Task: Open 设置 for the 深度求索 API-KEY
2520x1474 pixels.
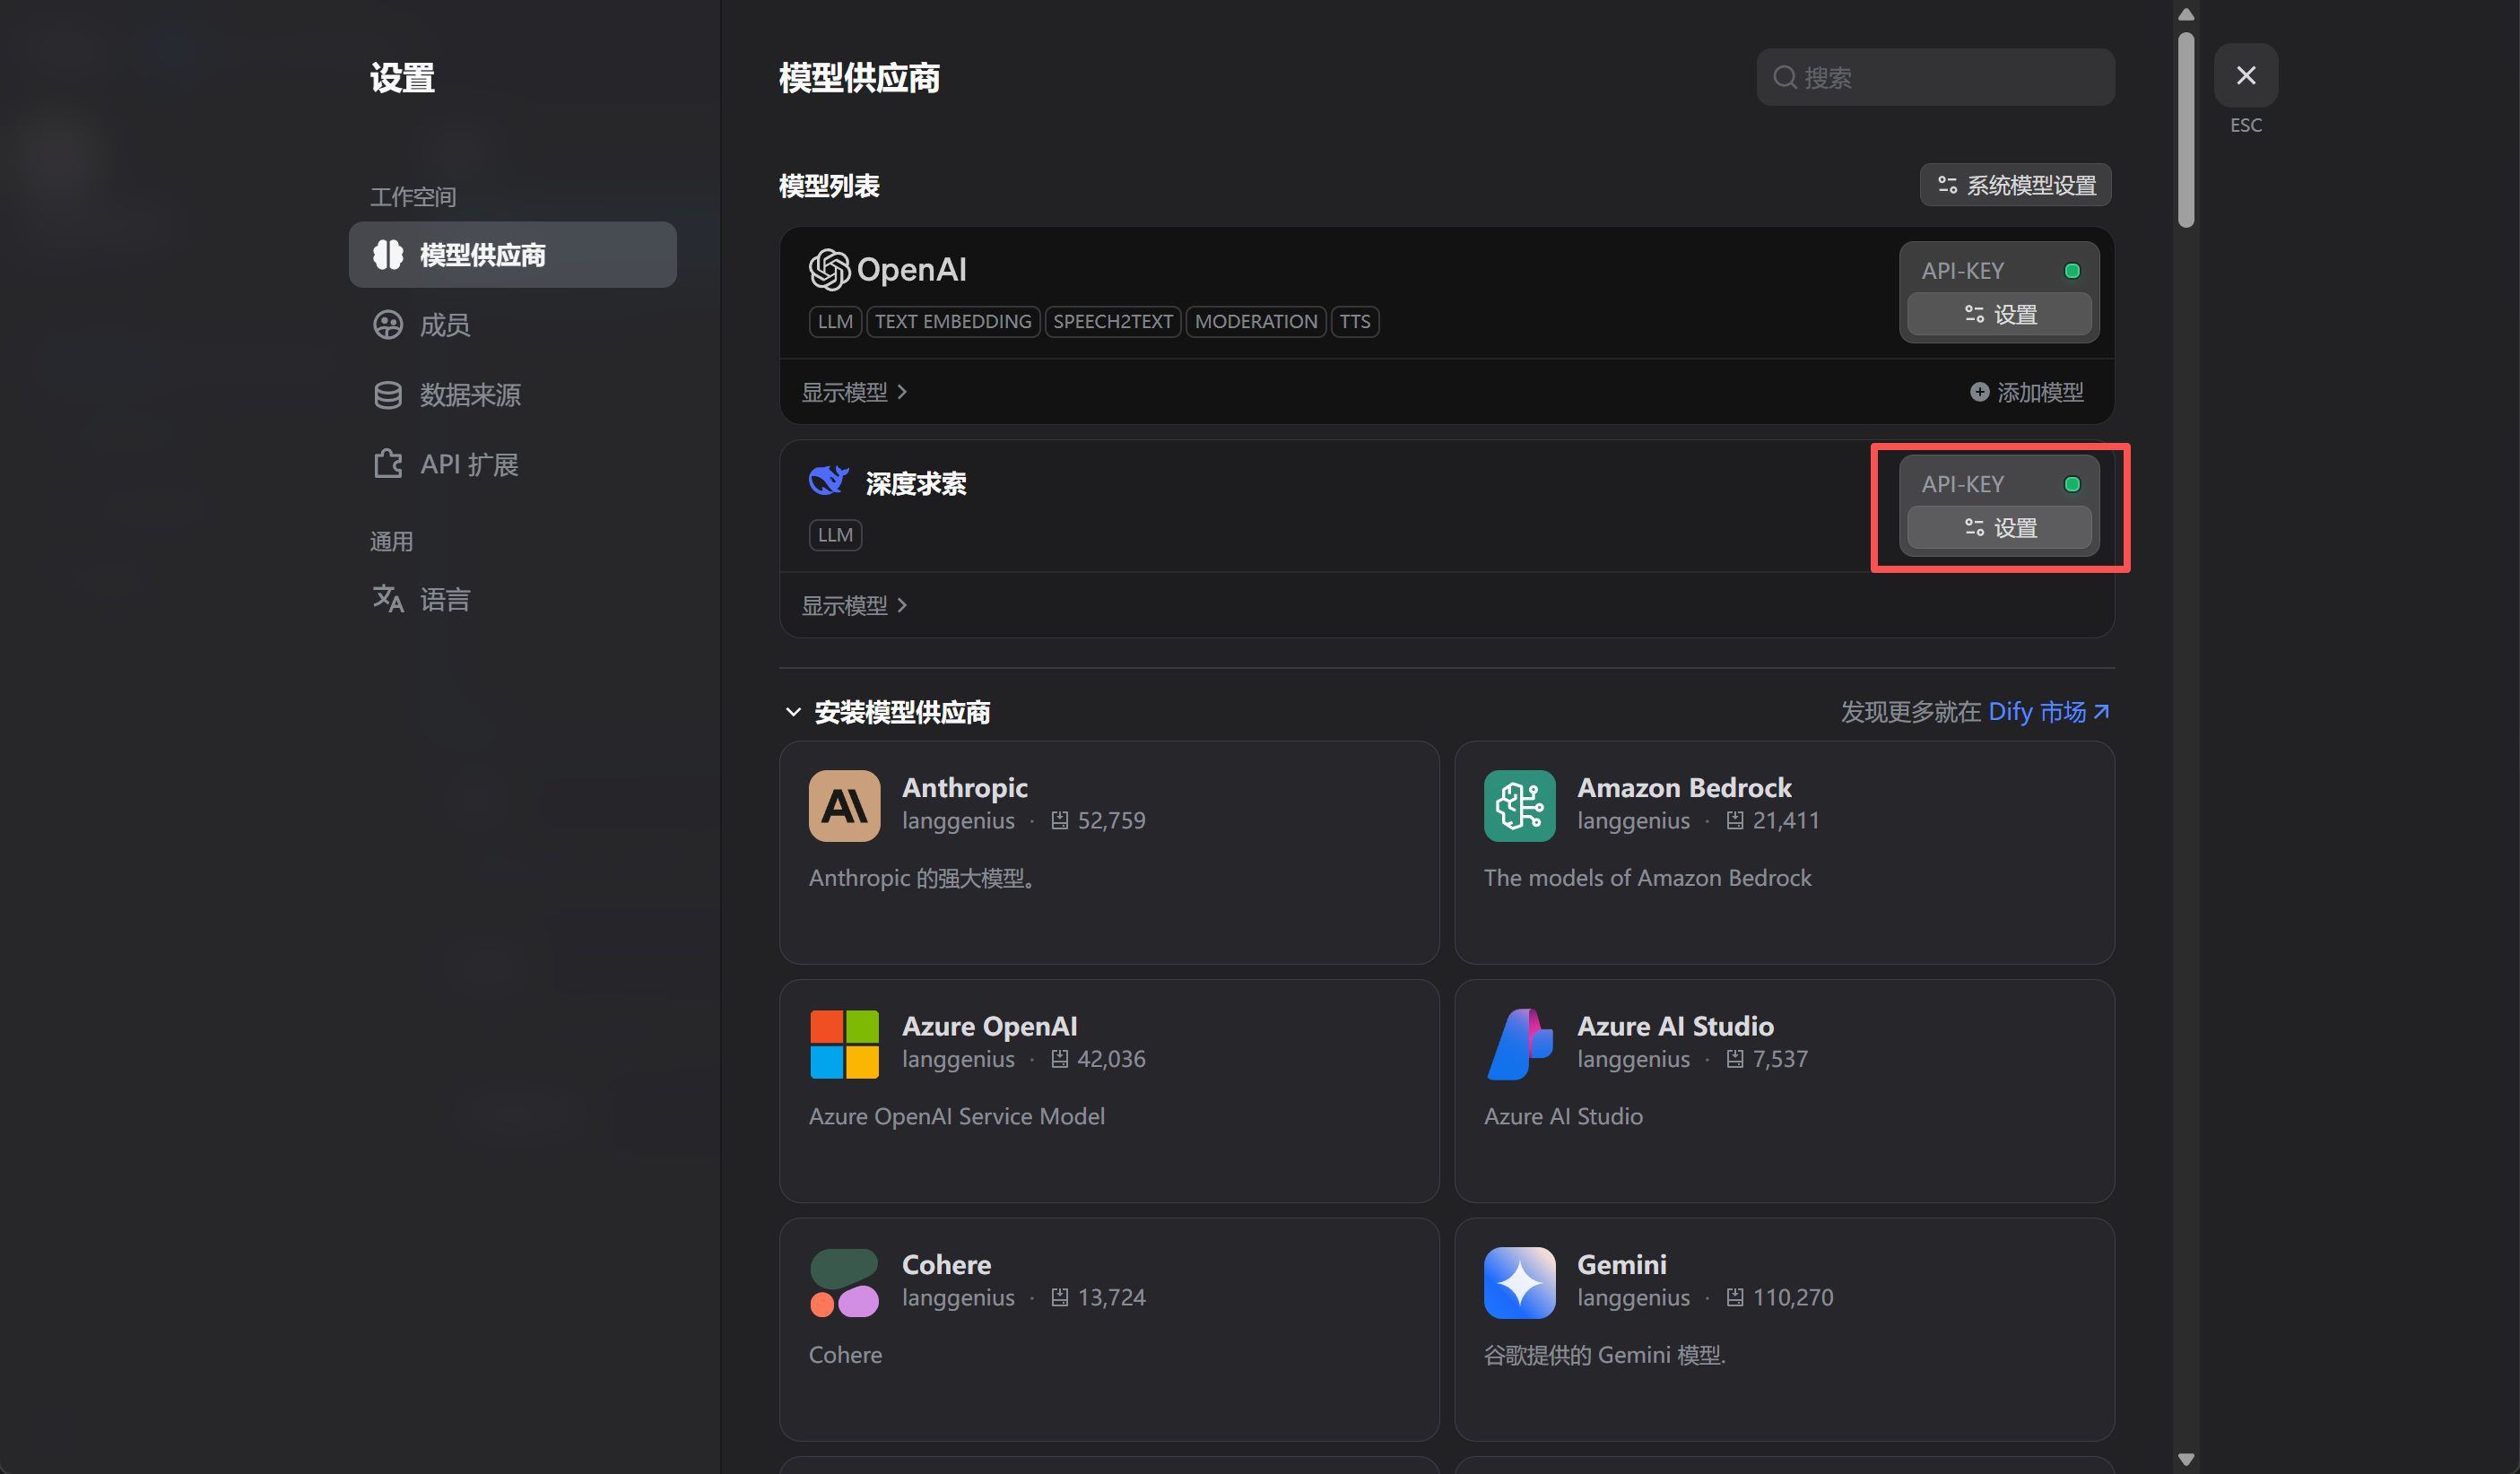Action: pyautogui.click(x=1999, y=527)
